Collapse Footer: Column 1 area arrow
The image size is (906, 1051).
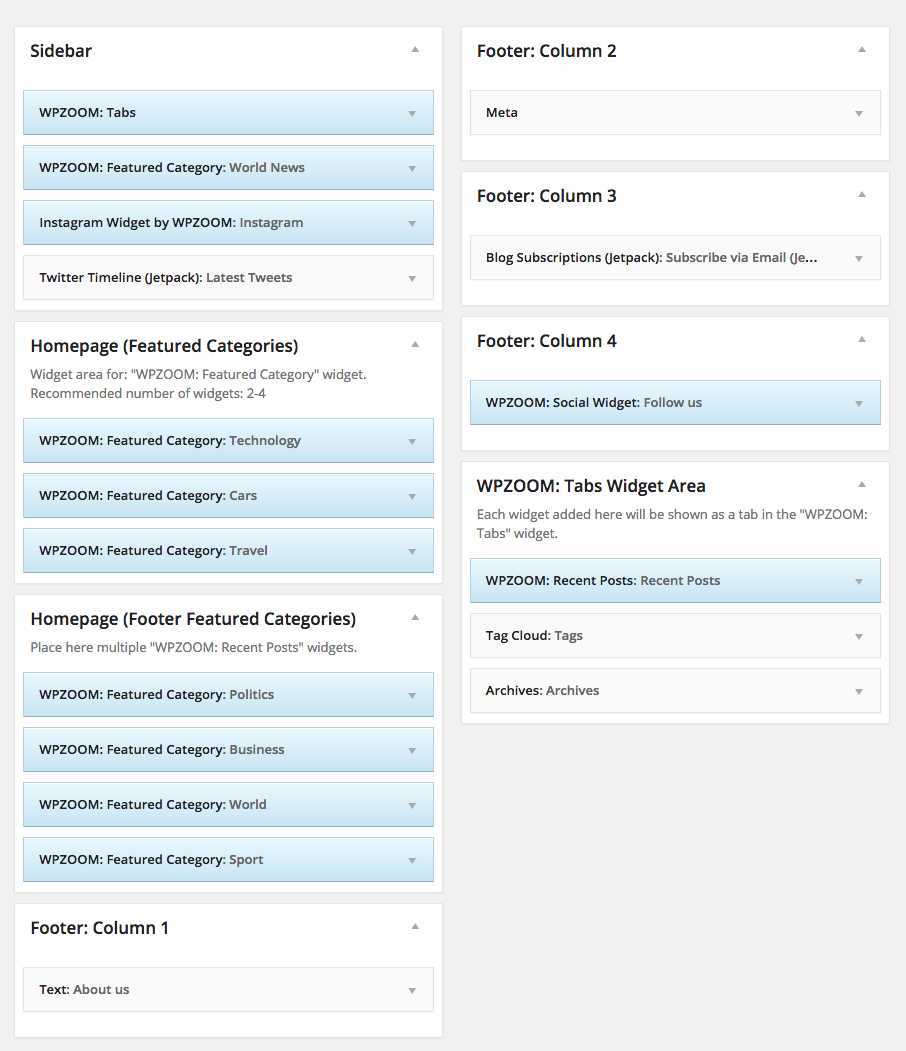415,926
